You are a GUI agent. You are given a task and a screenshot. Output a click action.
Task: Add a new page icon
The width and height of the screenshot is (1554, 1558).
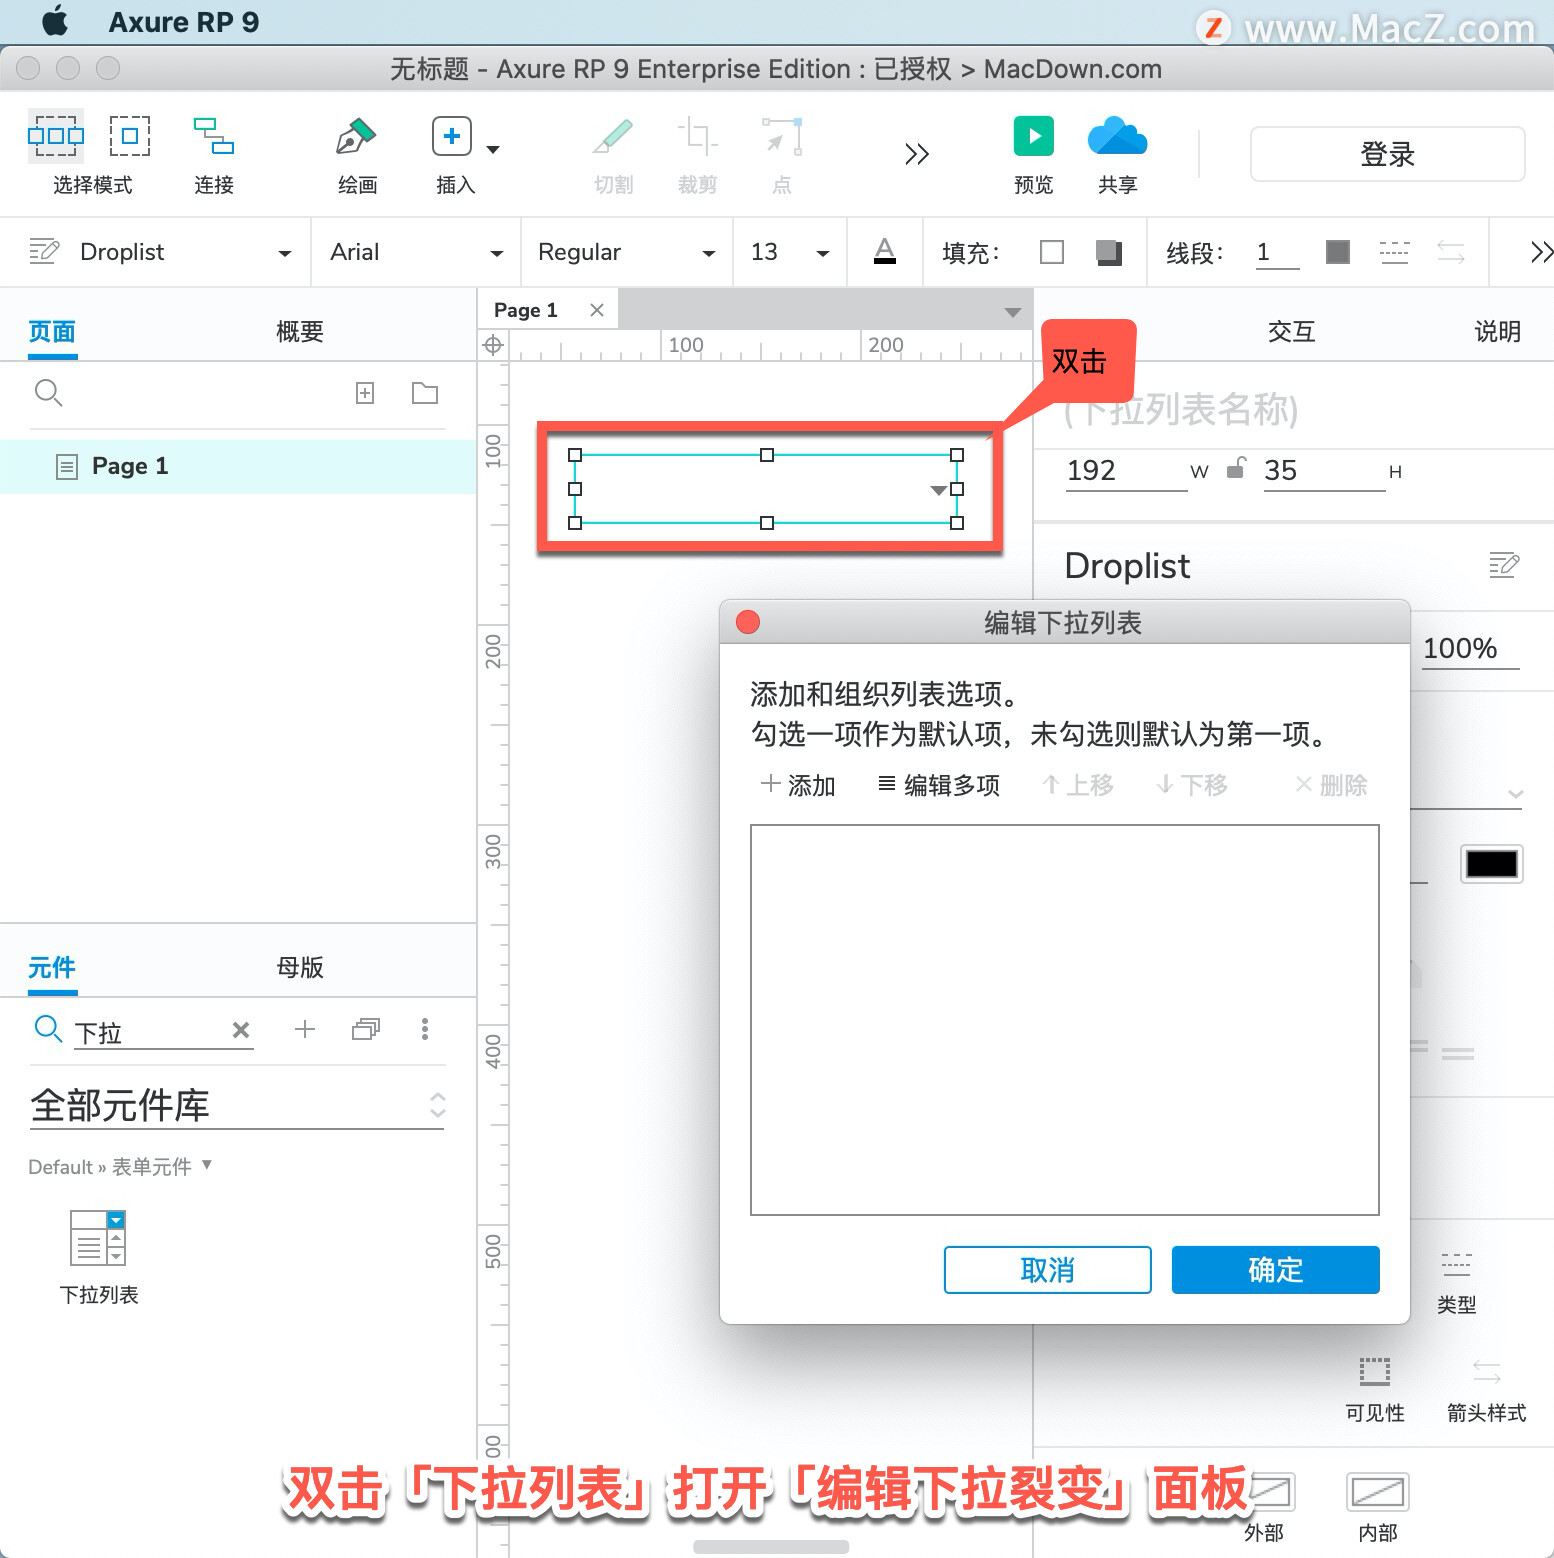[x=365, y=393]
